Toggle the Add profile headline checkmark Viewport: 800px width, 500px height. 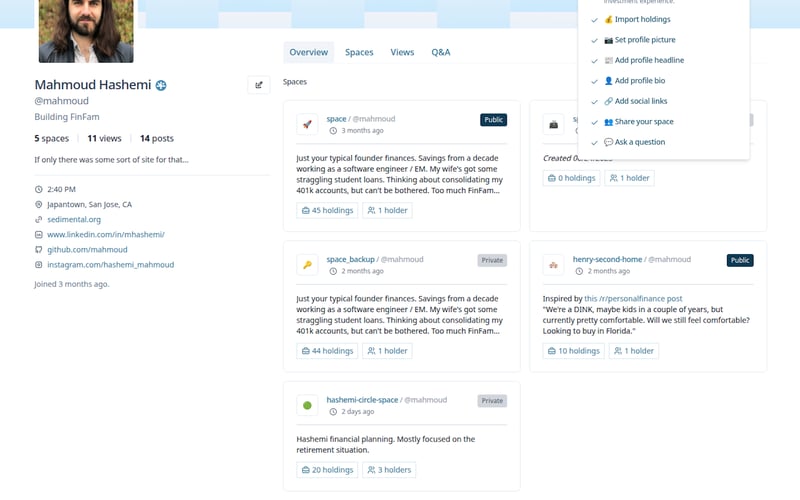pyautogui.click(x=594, y=61)
